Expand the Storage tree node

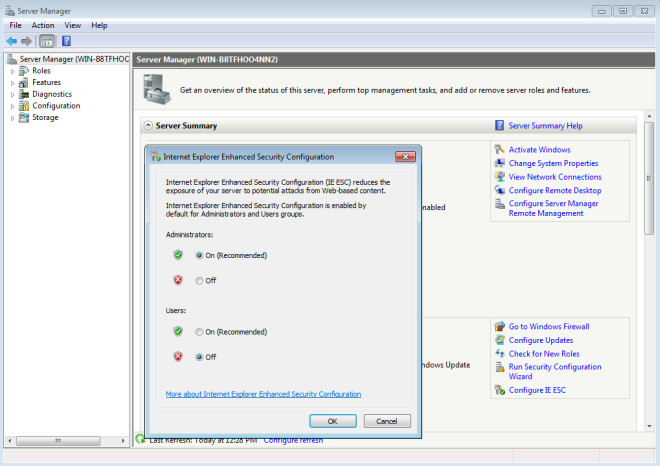tap(13, 118)
